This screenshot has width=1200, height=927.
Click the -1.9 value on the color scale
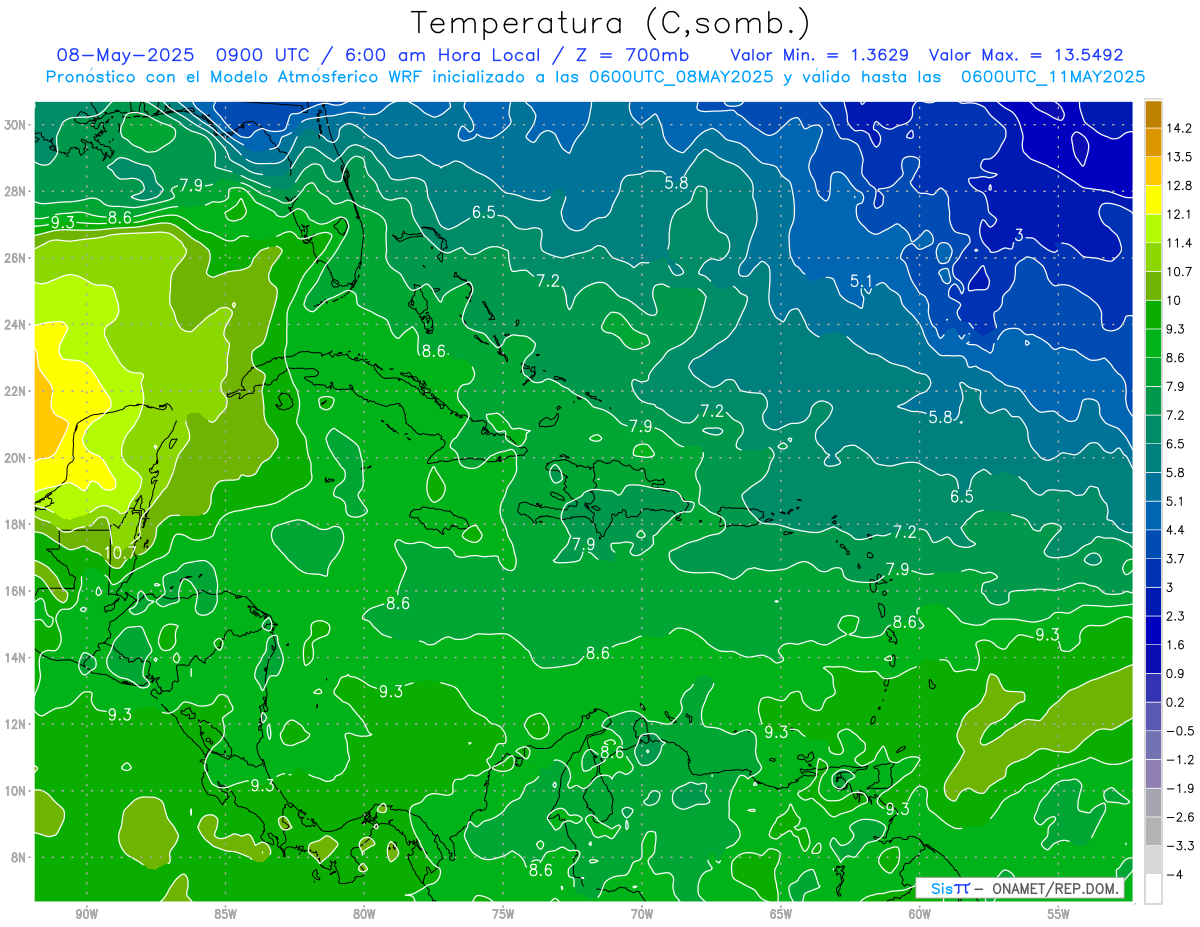pos(1181,789)
